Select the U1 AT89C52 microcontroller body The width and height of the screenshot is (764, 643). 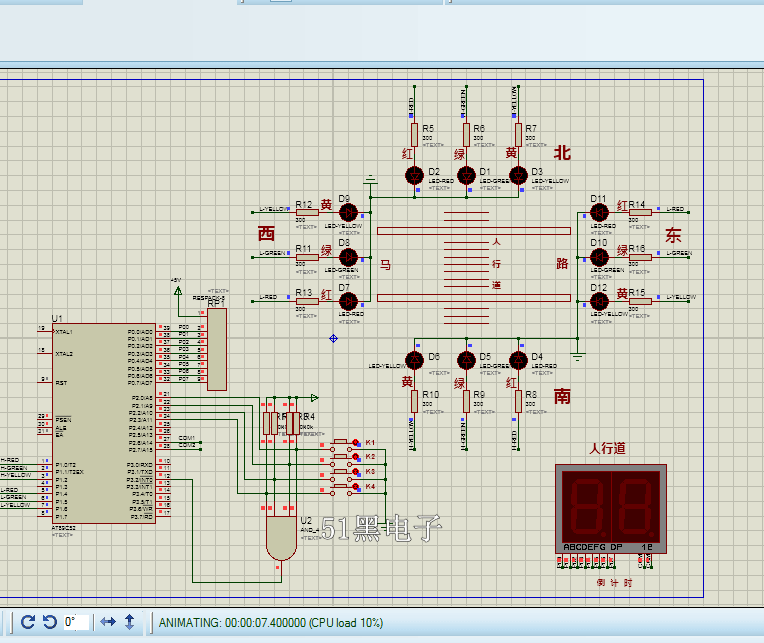pos(104,423)
